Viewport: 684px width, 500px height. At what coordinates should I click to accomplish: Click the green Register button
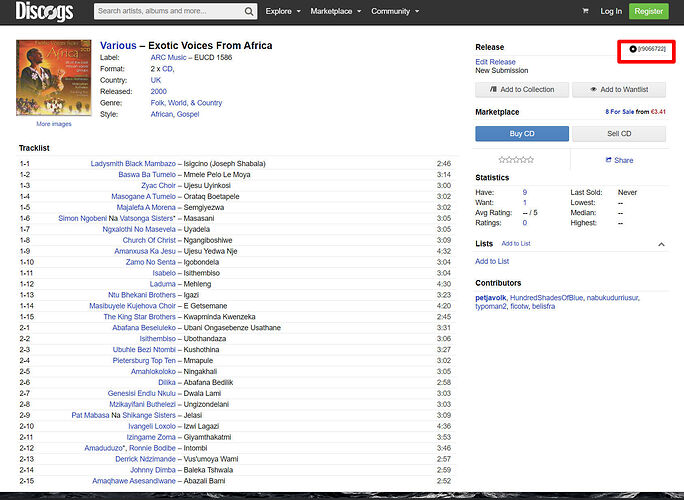coord(648,11)
